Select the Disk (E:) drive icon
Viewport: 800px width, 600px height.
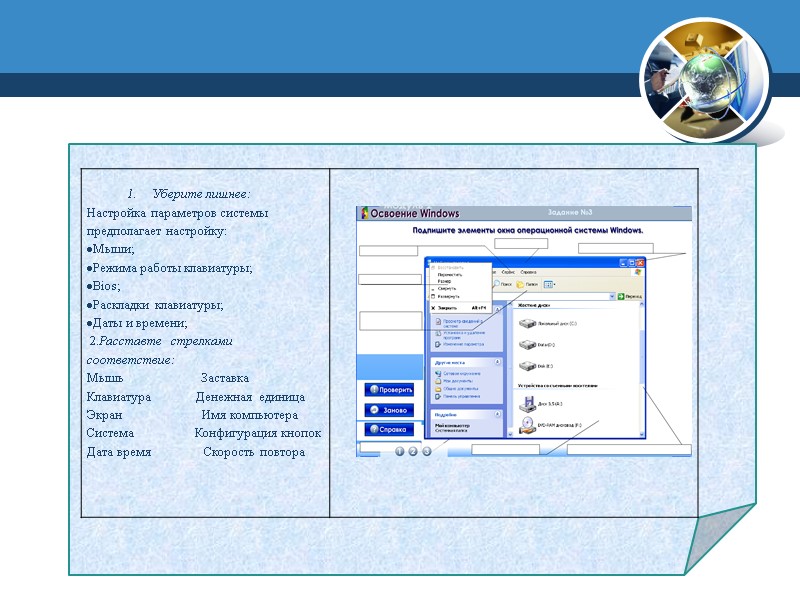pyautogui.click(x=528, y=366)
